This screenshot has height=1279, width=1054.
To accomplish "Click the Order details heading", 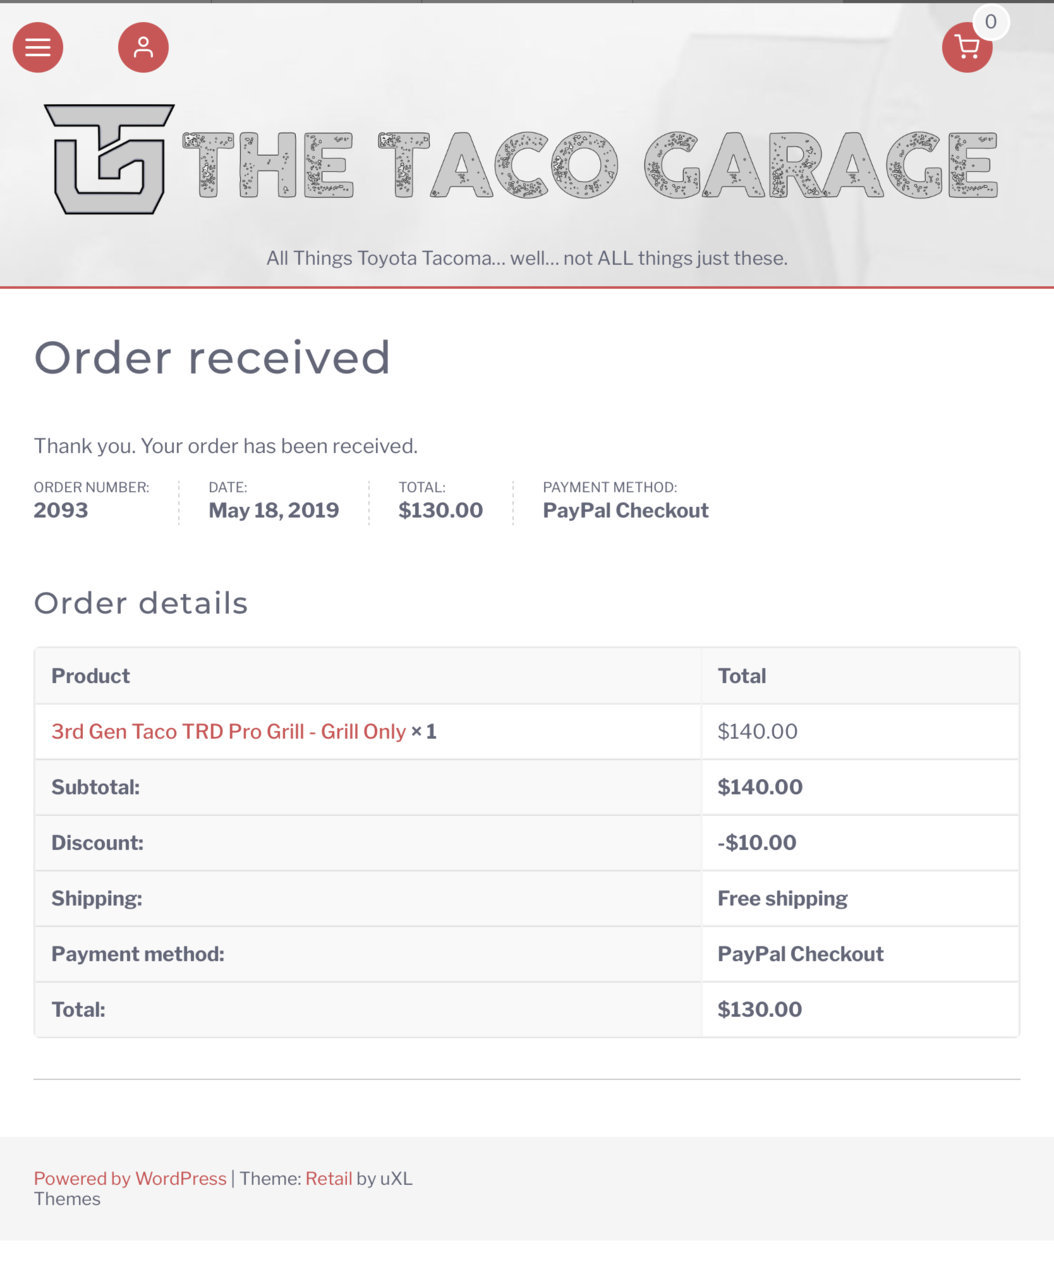I will (141, 603).
